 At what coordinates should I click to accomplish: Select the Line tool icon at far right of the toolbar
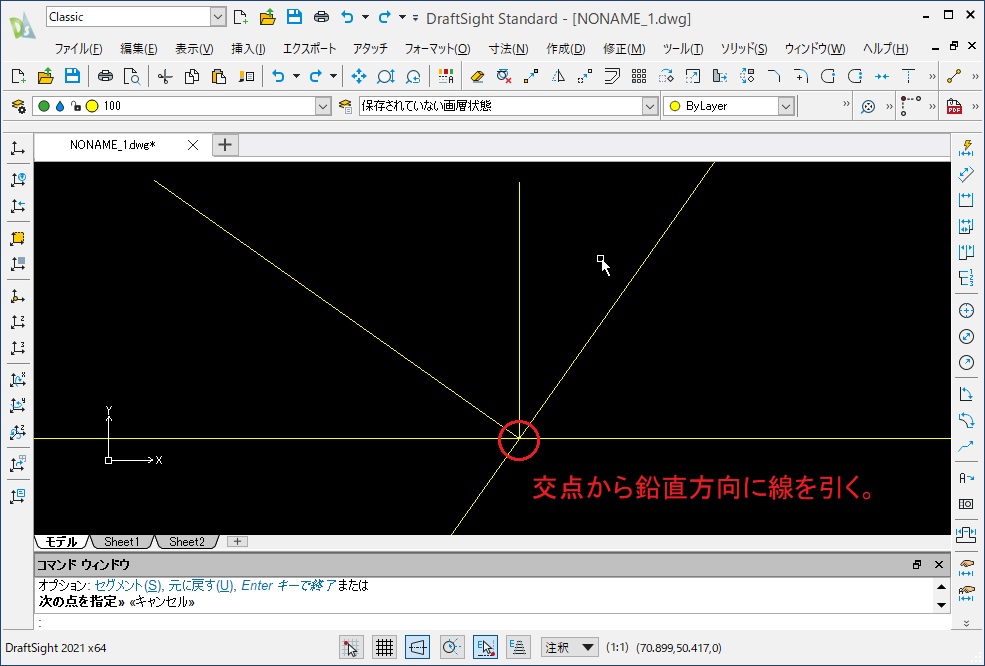[954, 77]
